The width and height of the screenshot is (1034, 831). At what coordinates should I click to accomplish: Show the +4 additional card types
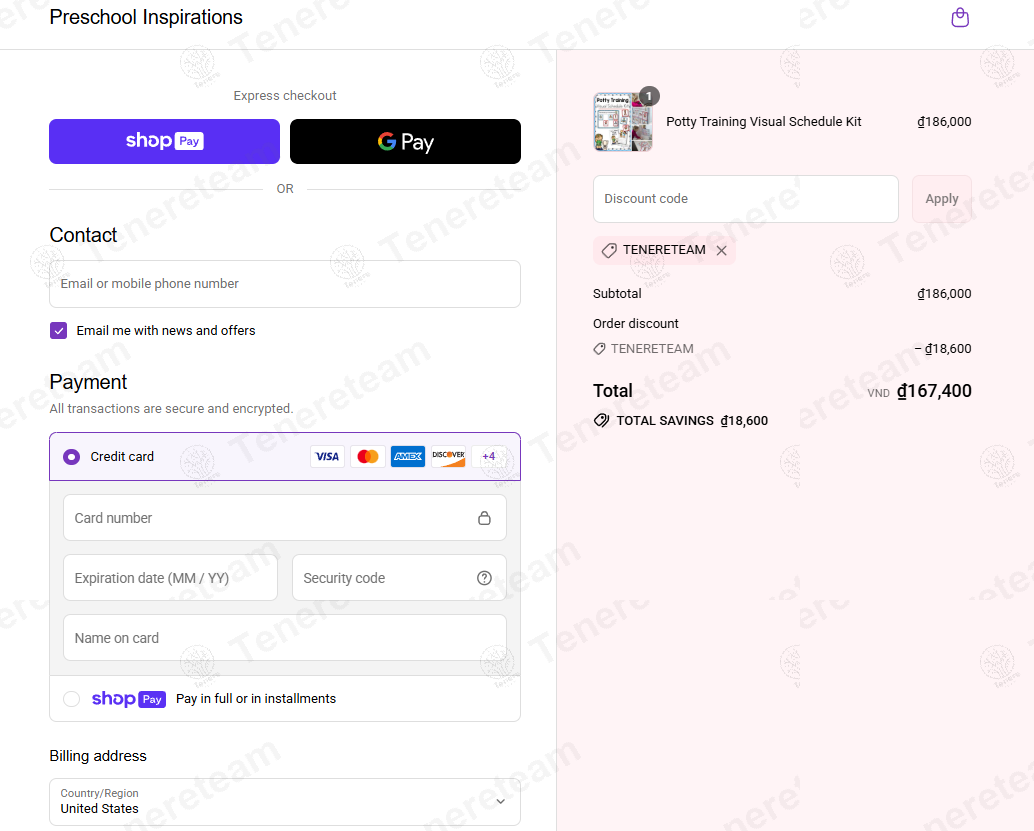coord(489,456)
